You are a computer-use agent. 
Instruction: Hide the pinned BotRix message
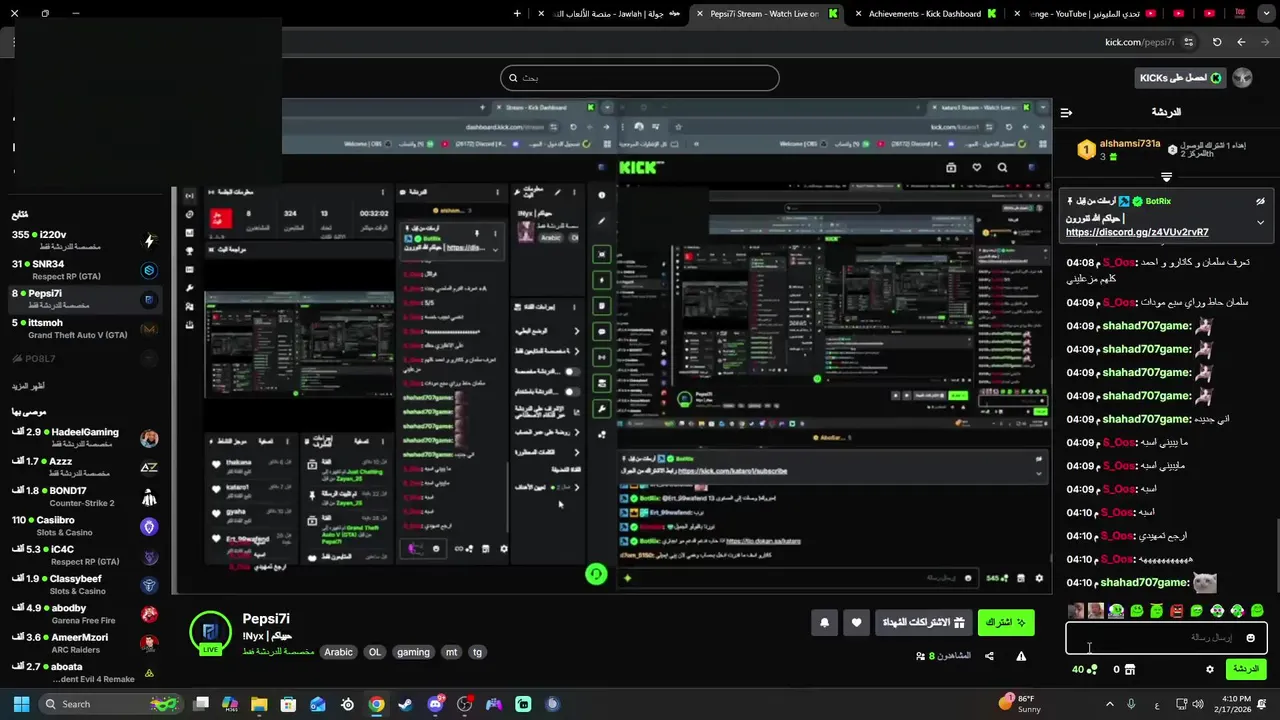[1260, 201]
